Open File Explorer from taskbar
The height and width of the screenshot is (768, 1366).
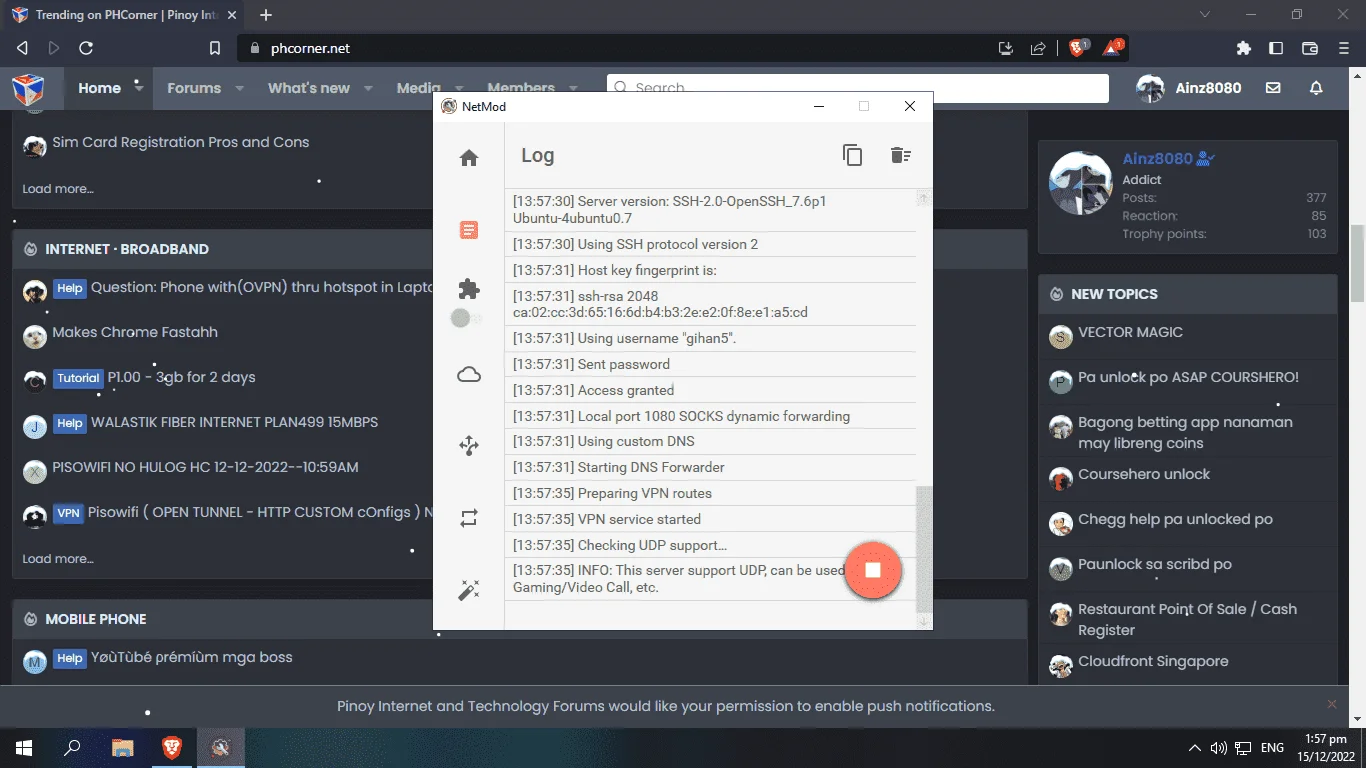(x=122, y=747)
